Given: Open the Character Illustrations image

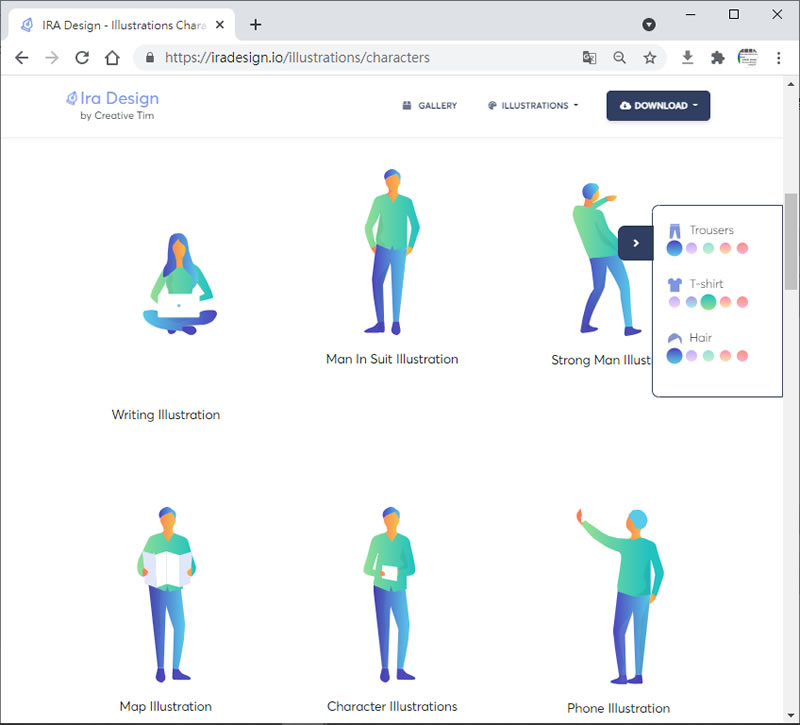Looking at the screenshot, I should pos(390,594).
